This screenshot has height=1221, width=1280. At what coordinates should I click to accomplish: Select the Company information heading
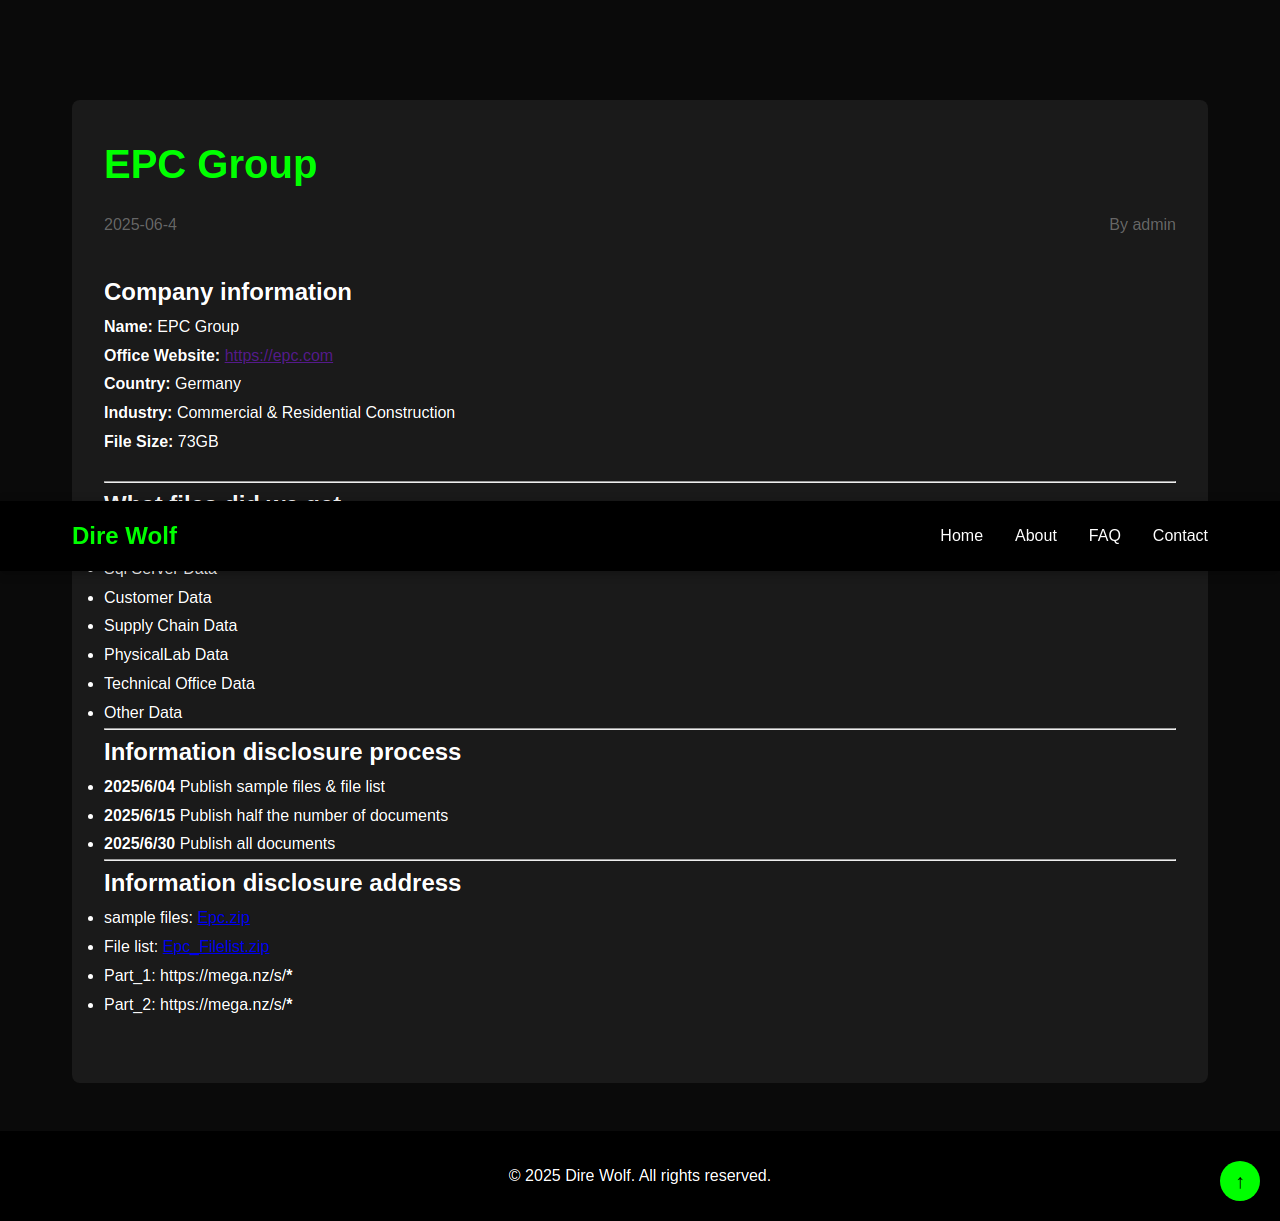(228, 292)
